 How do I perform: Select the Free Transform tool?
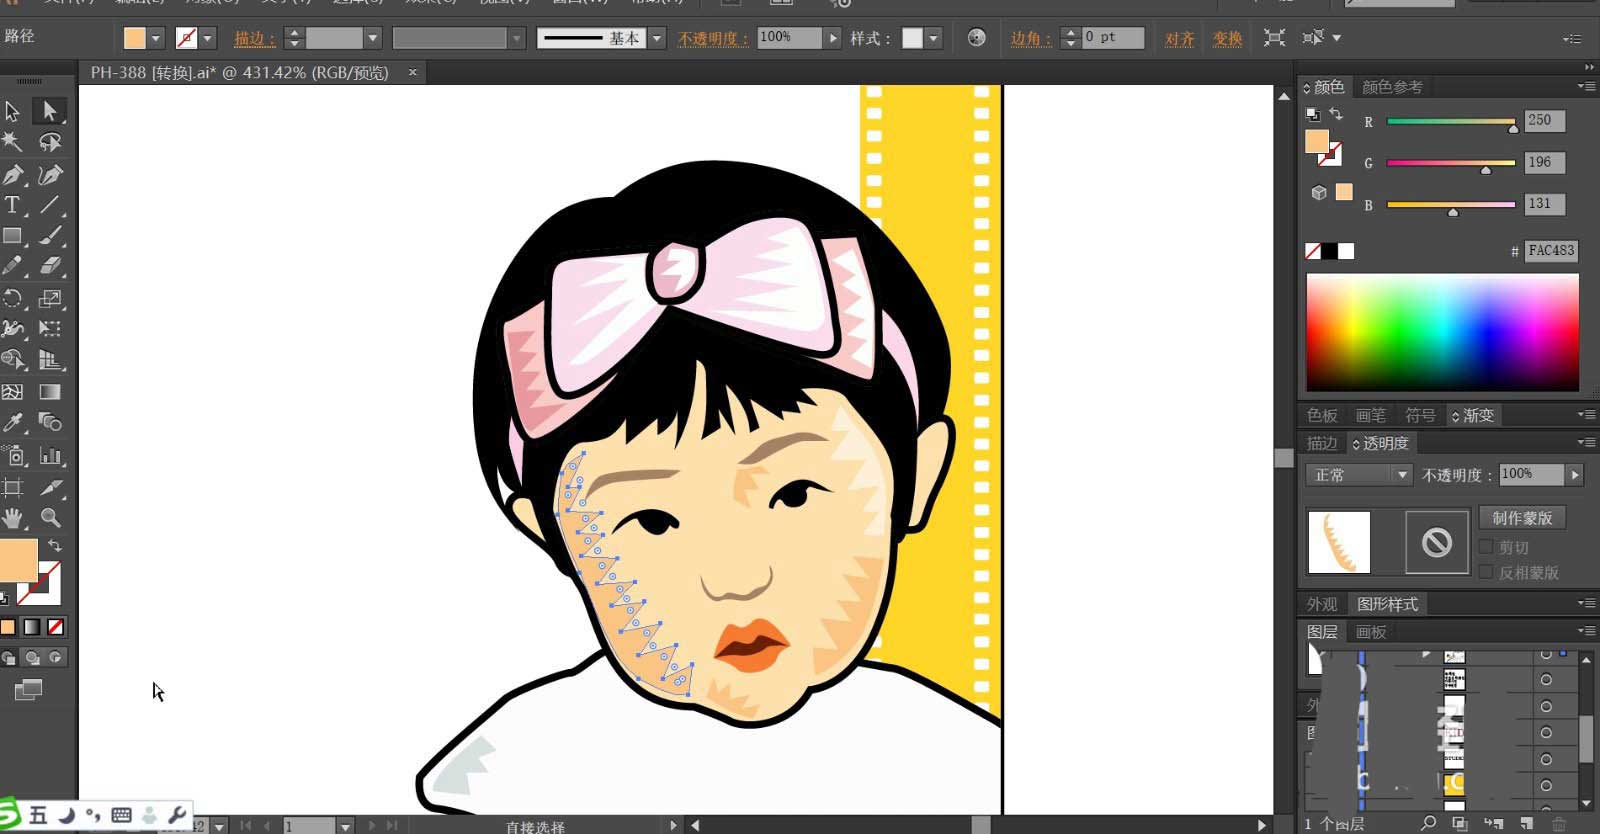[49, 328]
